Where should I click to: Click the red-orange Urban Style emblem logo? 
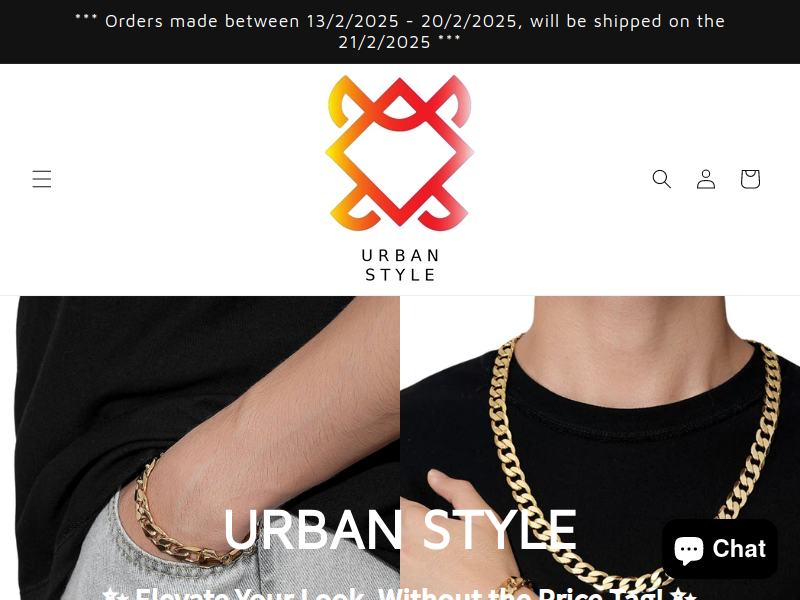(x=399, y=153)
